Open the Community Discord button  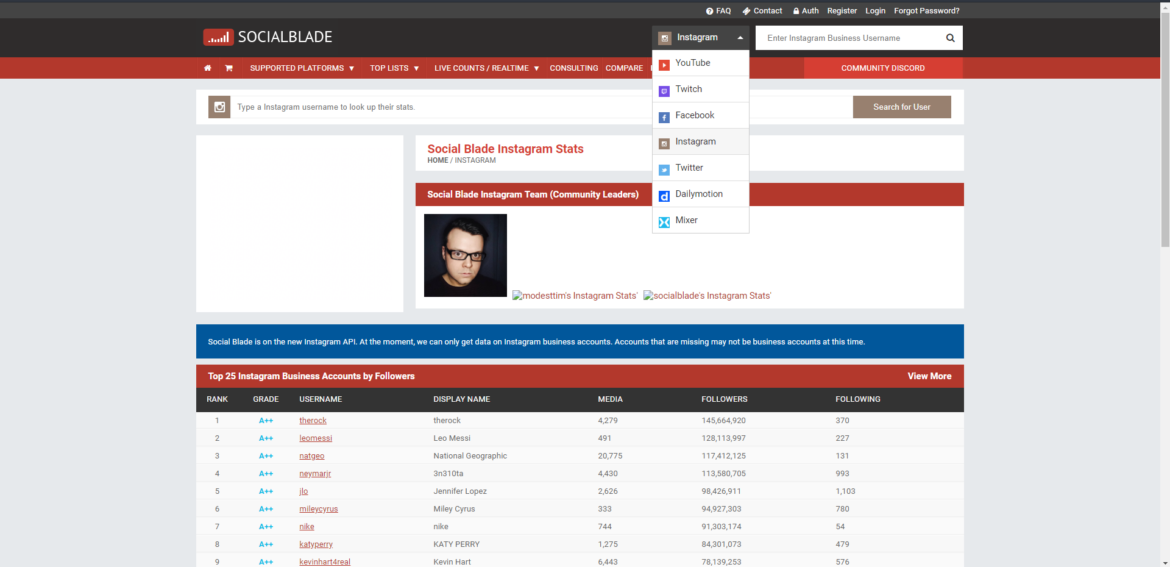tap(882, 68)
